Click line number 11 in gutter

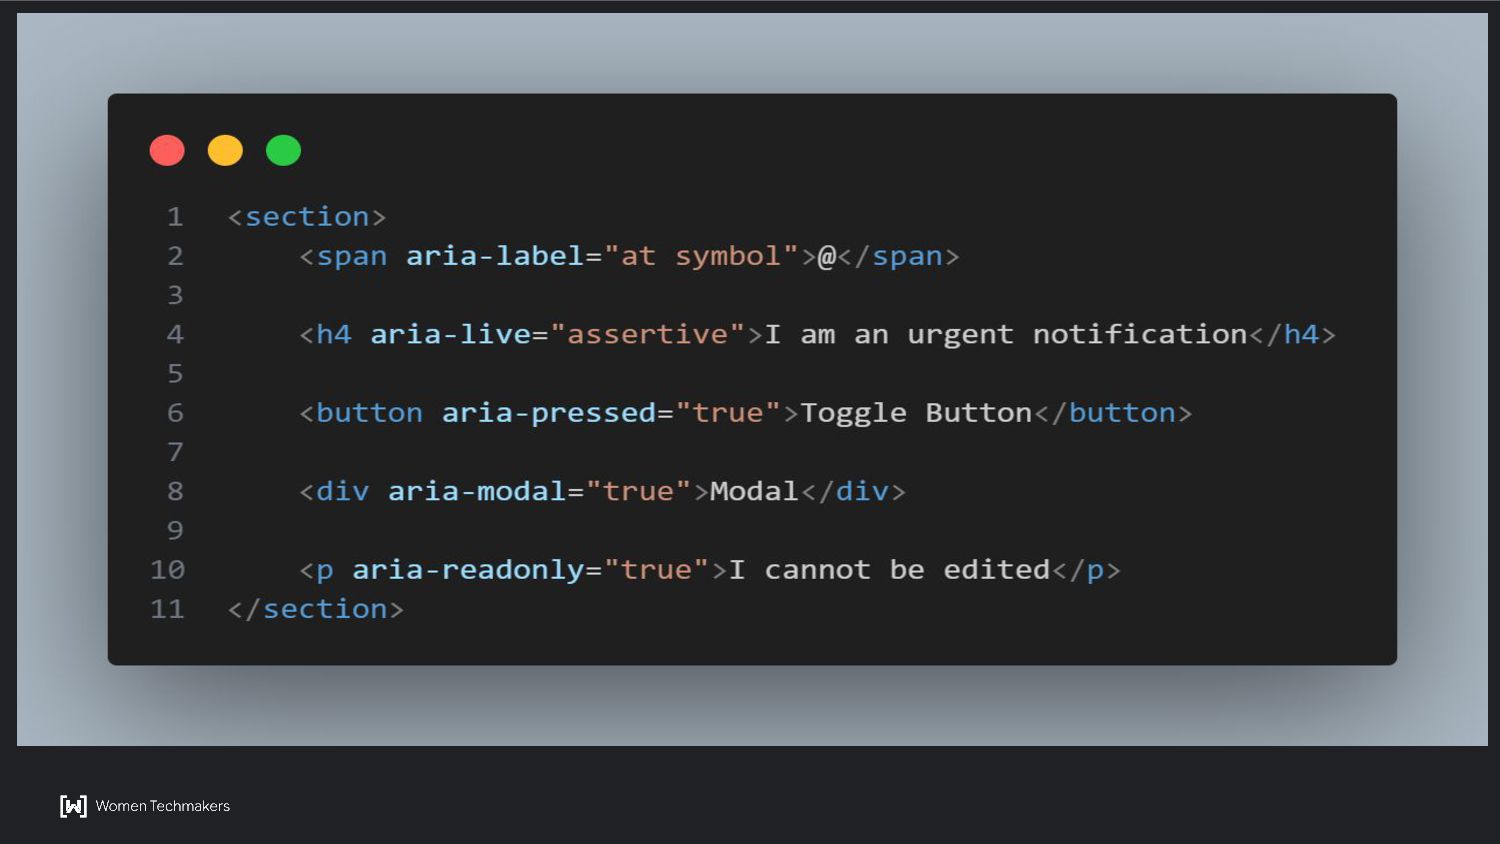tap(167, 609)
